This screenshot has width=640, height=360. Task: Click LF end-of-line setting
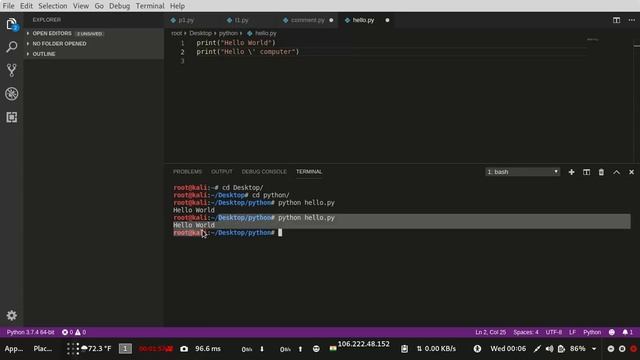(x=572, y=332)
